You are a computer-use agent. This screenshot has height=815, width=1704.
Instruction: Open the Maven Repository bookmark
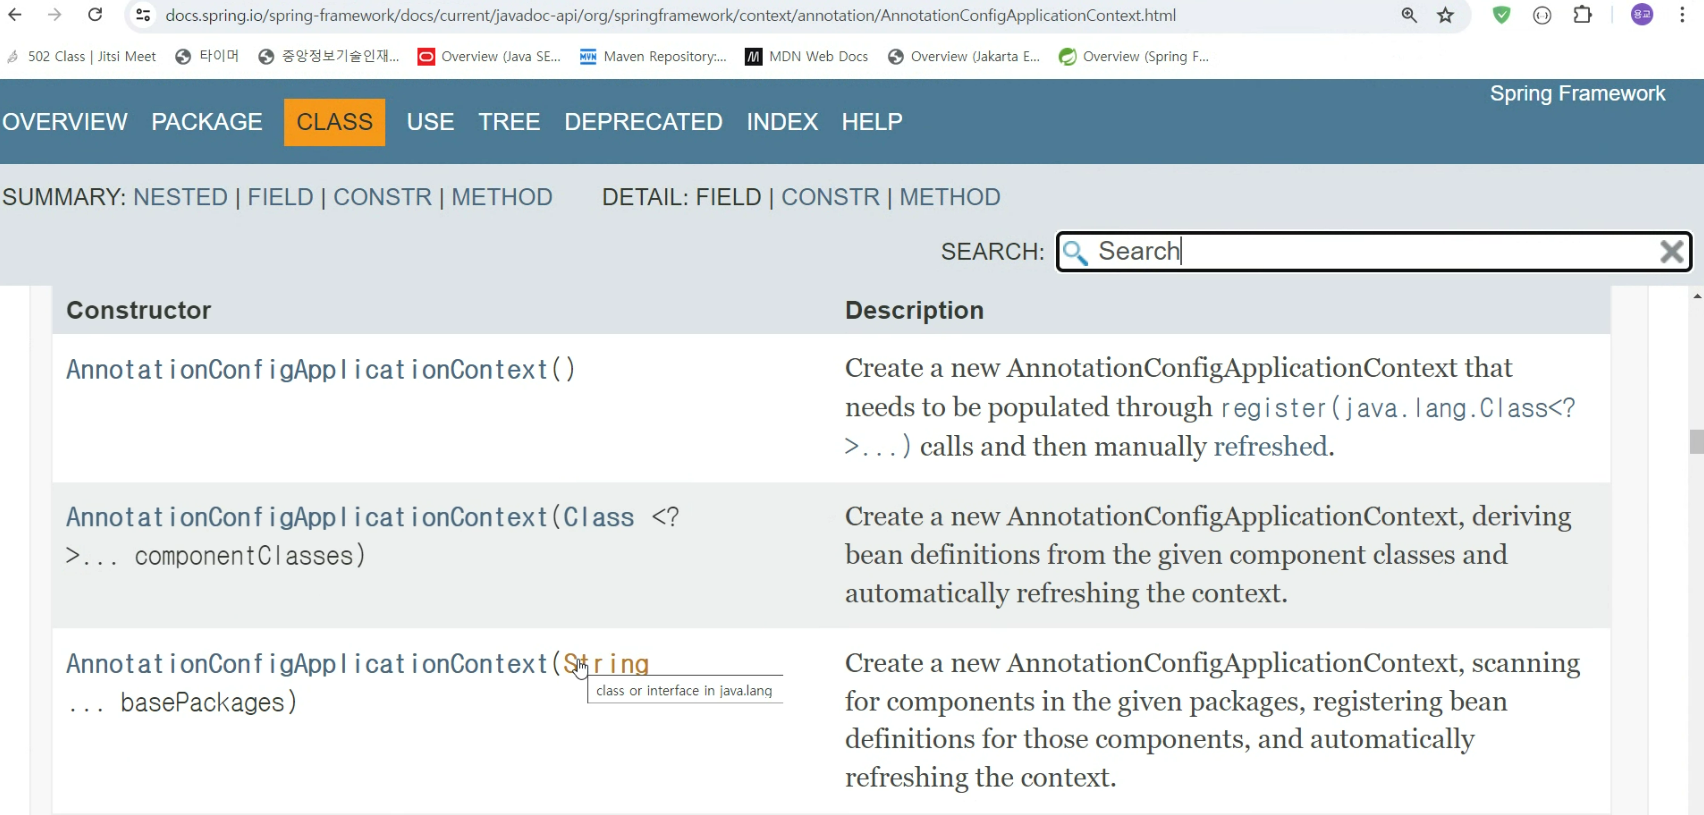pos(653,57)
